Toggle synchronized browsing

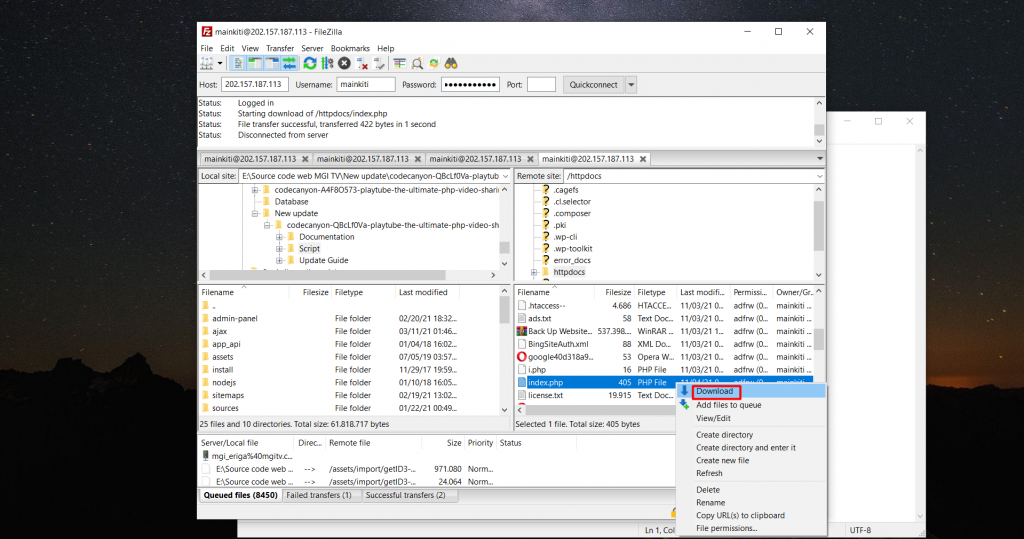(434, 63)
